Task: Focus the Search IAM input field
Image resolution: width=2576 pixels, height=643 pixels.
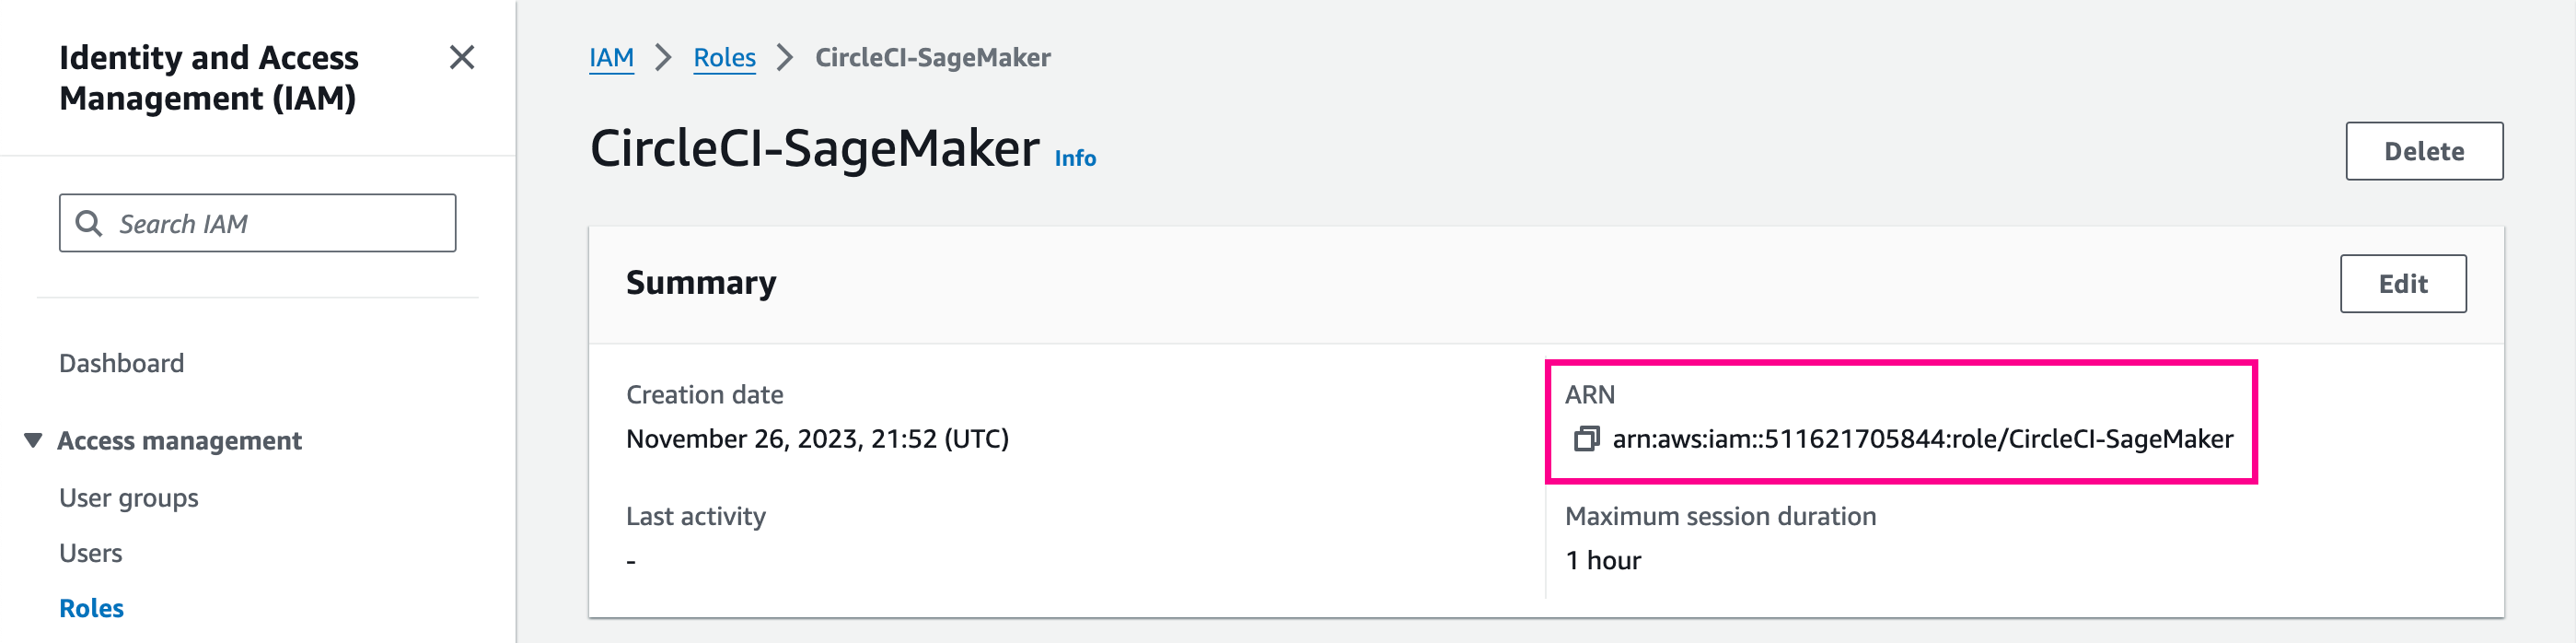Action: tap(257, 223)
